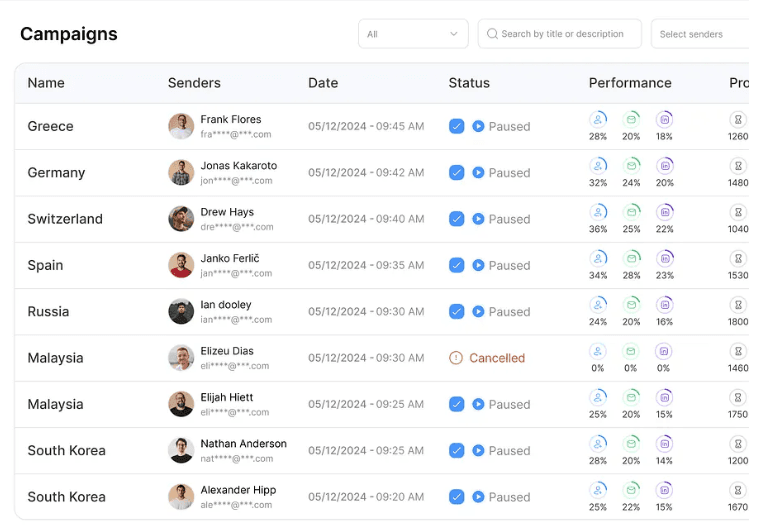The image size is (757, 532).
Task: Click the date 05/12/2024 - 09:45 AM
Action: (x=366, y=126)
